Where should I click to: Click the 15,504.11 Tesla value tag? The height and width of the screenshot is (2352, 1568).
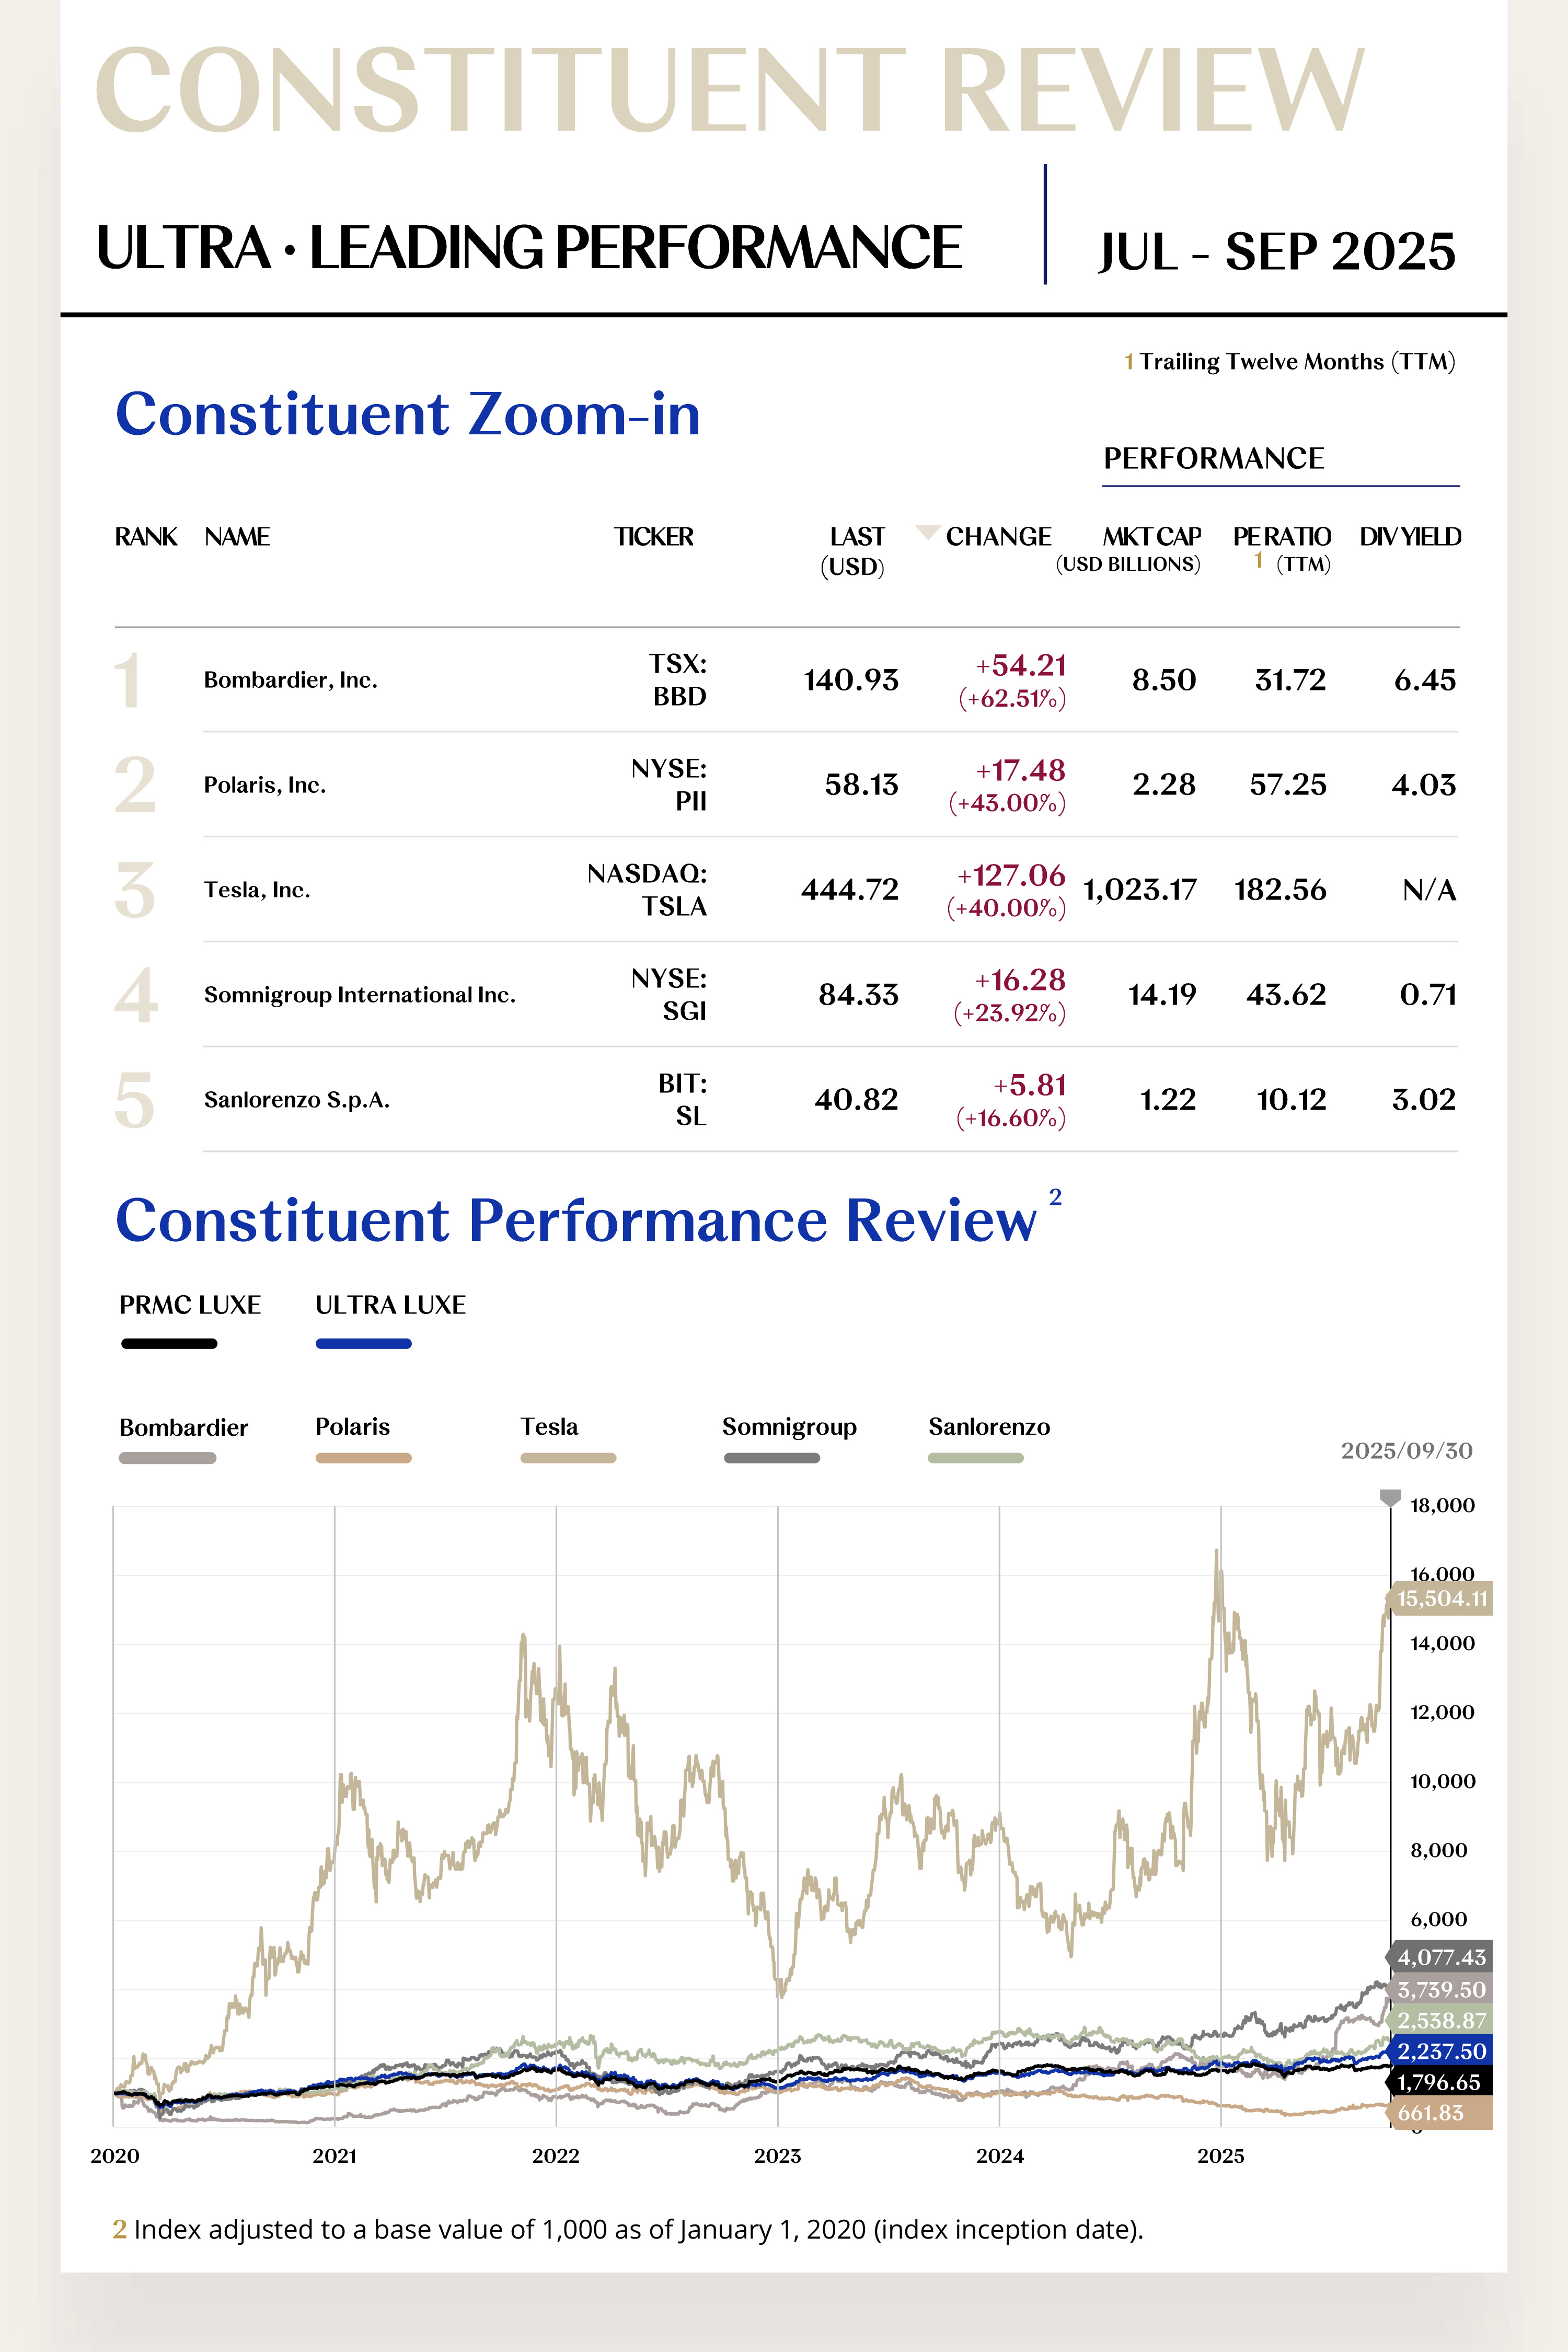click(1441, 1599)
